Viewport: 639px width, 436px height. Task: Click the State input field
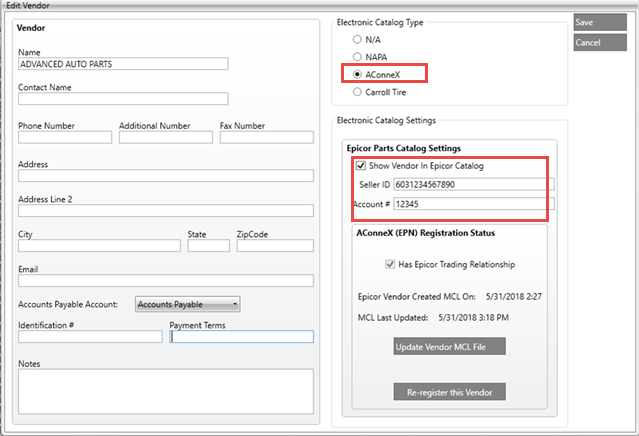pyautogui.click(x=209, y=246)
